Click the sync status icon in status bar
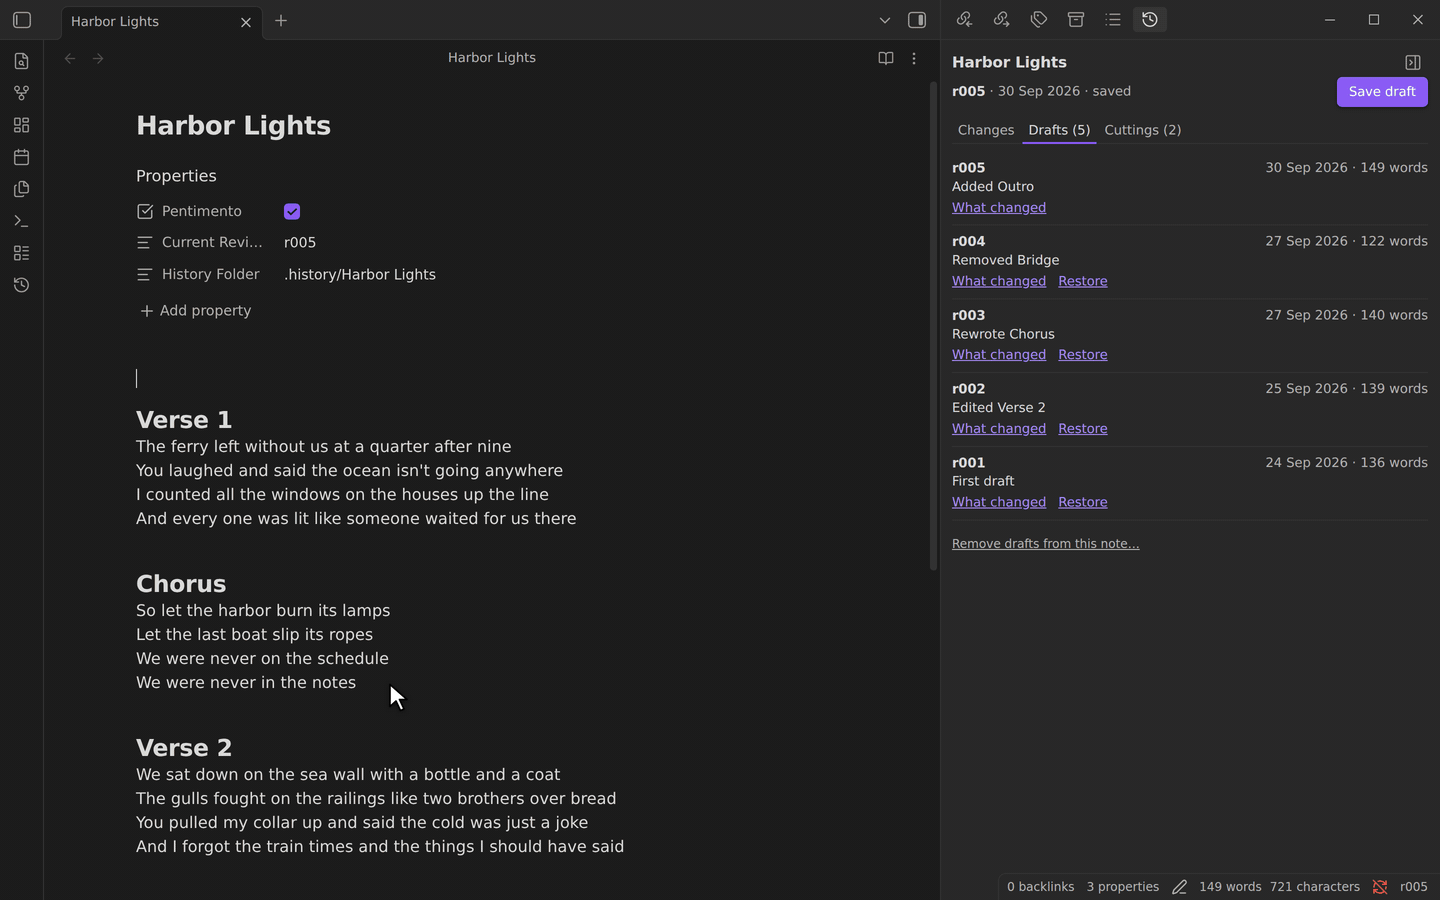 [1380, 887]
